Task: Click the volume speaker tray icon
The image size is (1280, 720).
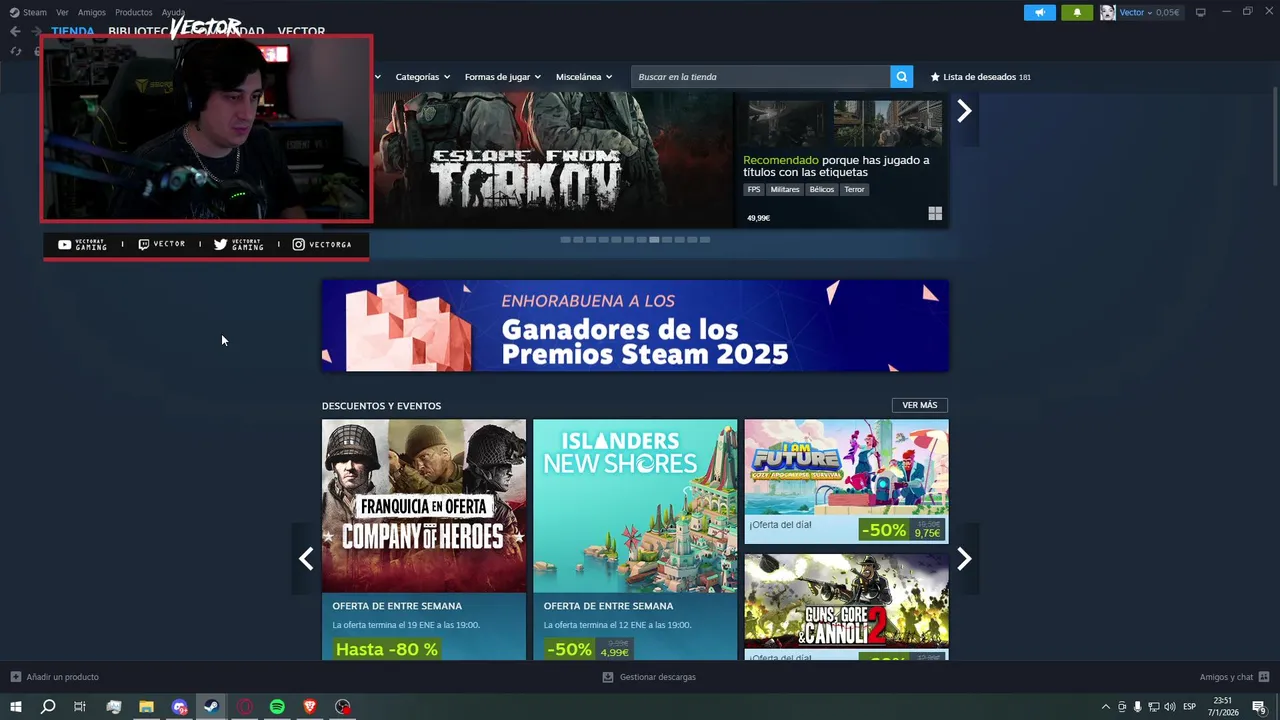Action: [1169, 707]
